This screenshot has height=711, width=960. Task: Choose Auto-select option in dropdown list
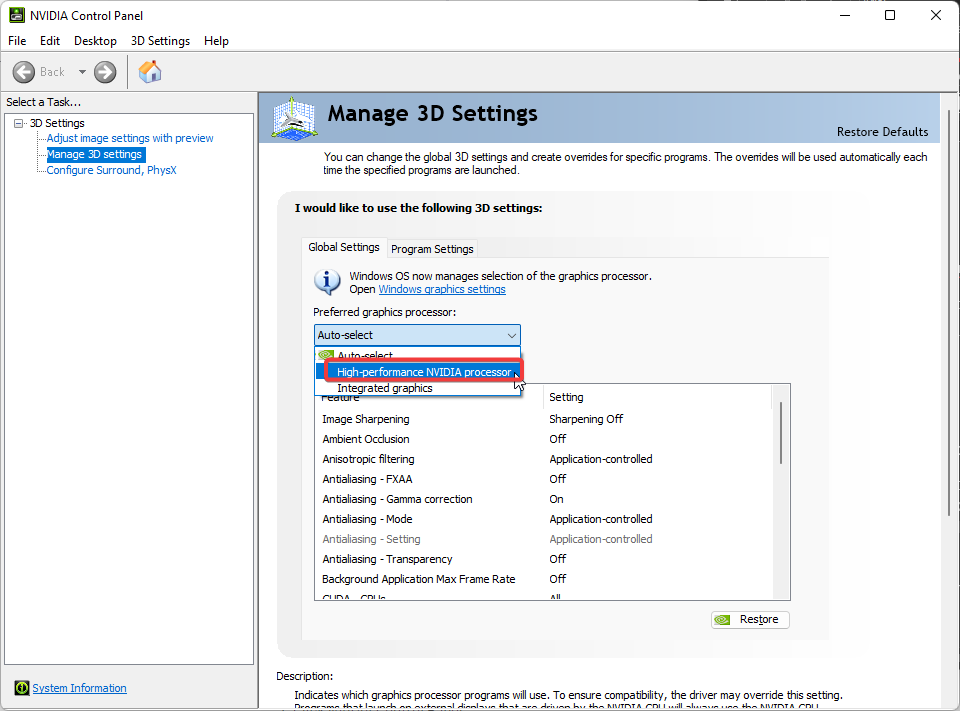[418, 355]
